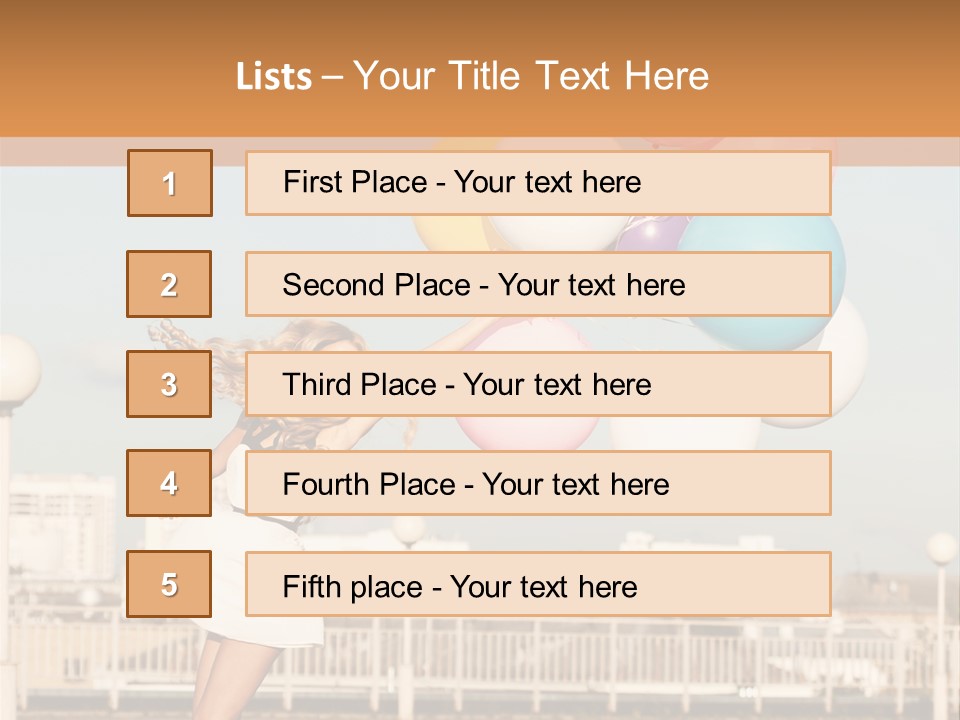Click the Third Place text box
Viewport: 960px width, 720px height.
(538, 384)
